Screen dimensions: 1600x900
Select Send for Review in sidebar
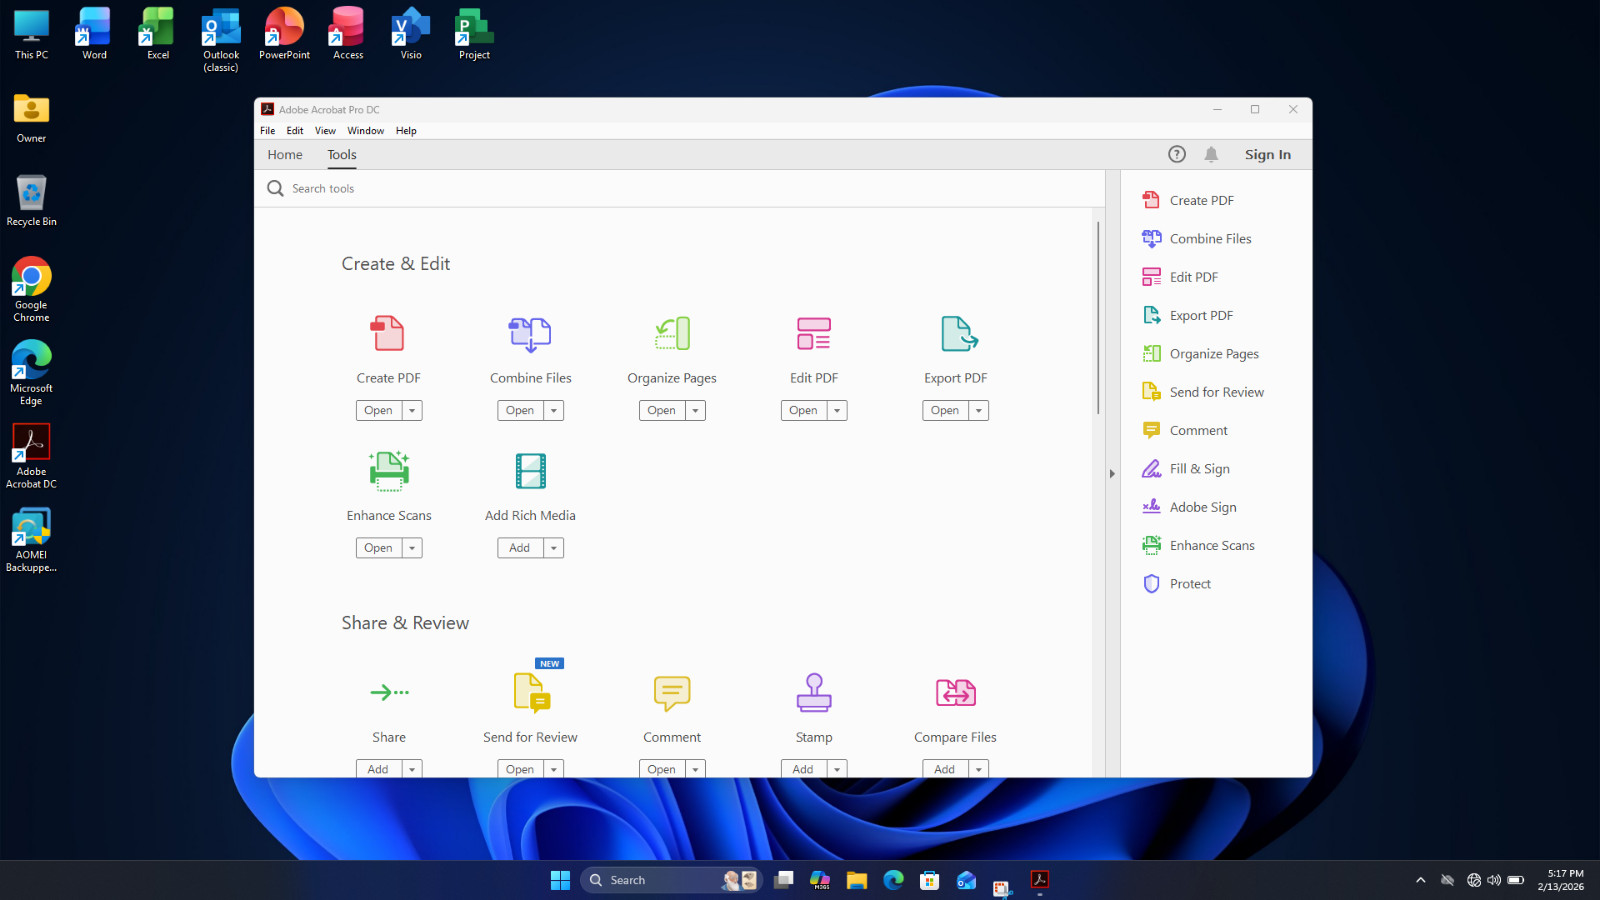[x=1203, y=392]
